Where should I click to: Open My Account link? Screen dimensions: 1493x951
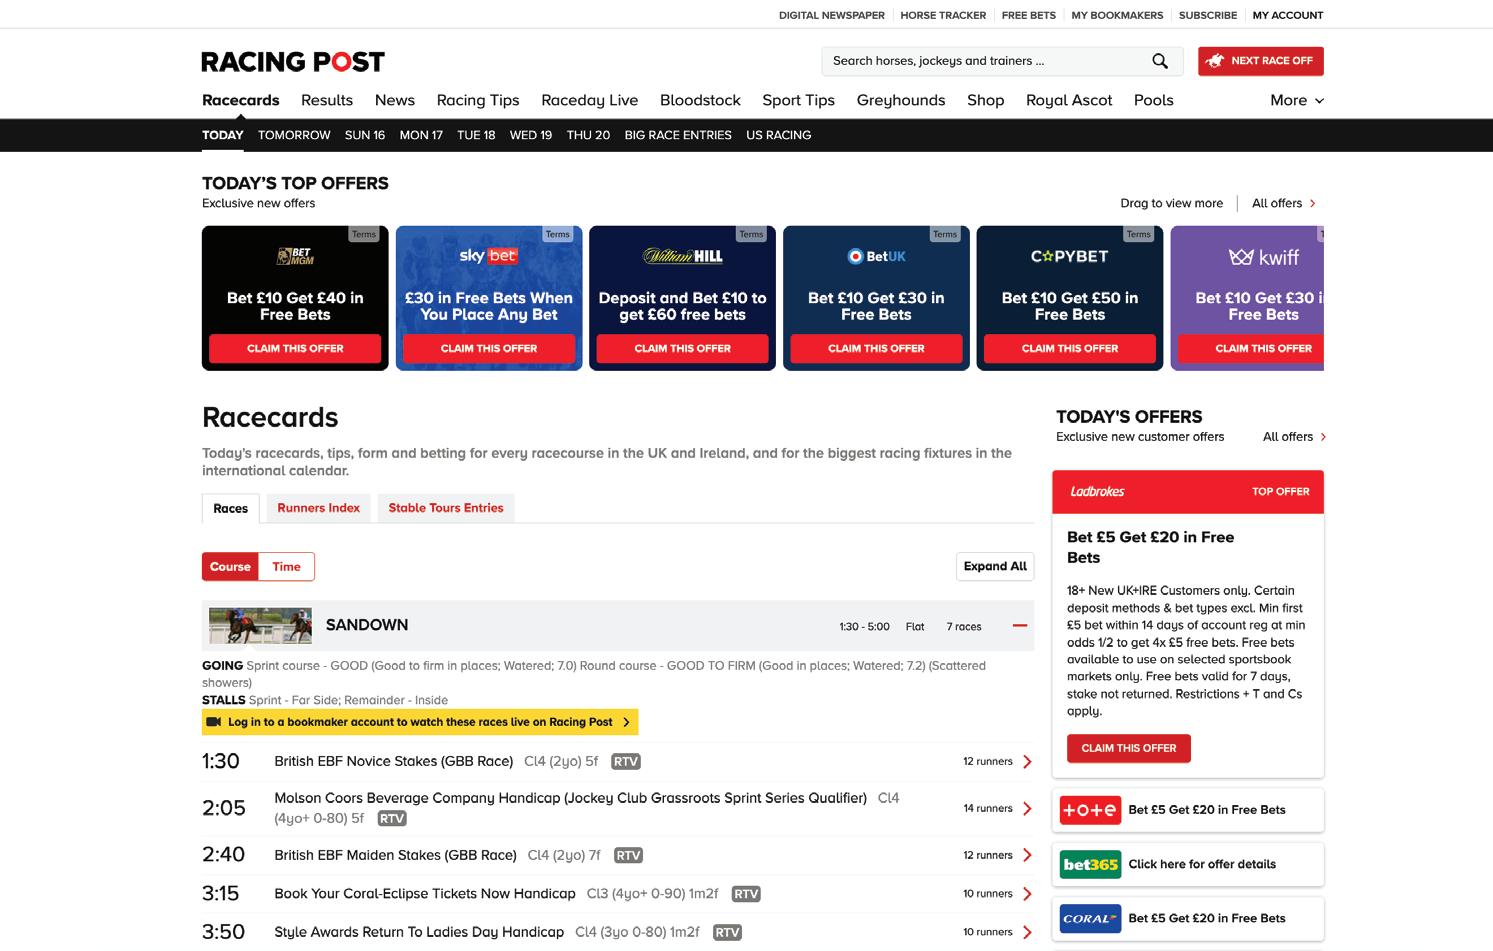1288,15
